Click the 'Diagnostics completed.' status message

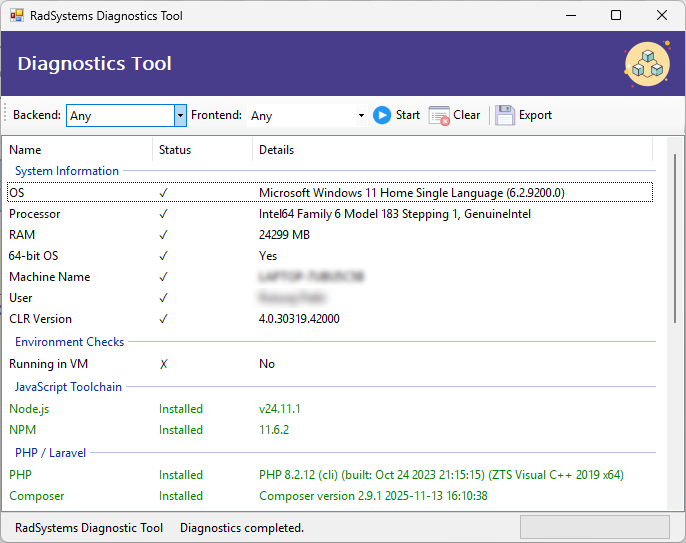(242, 528)
